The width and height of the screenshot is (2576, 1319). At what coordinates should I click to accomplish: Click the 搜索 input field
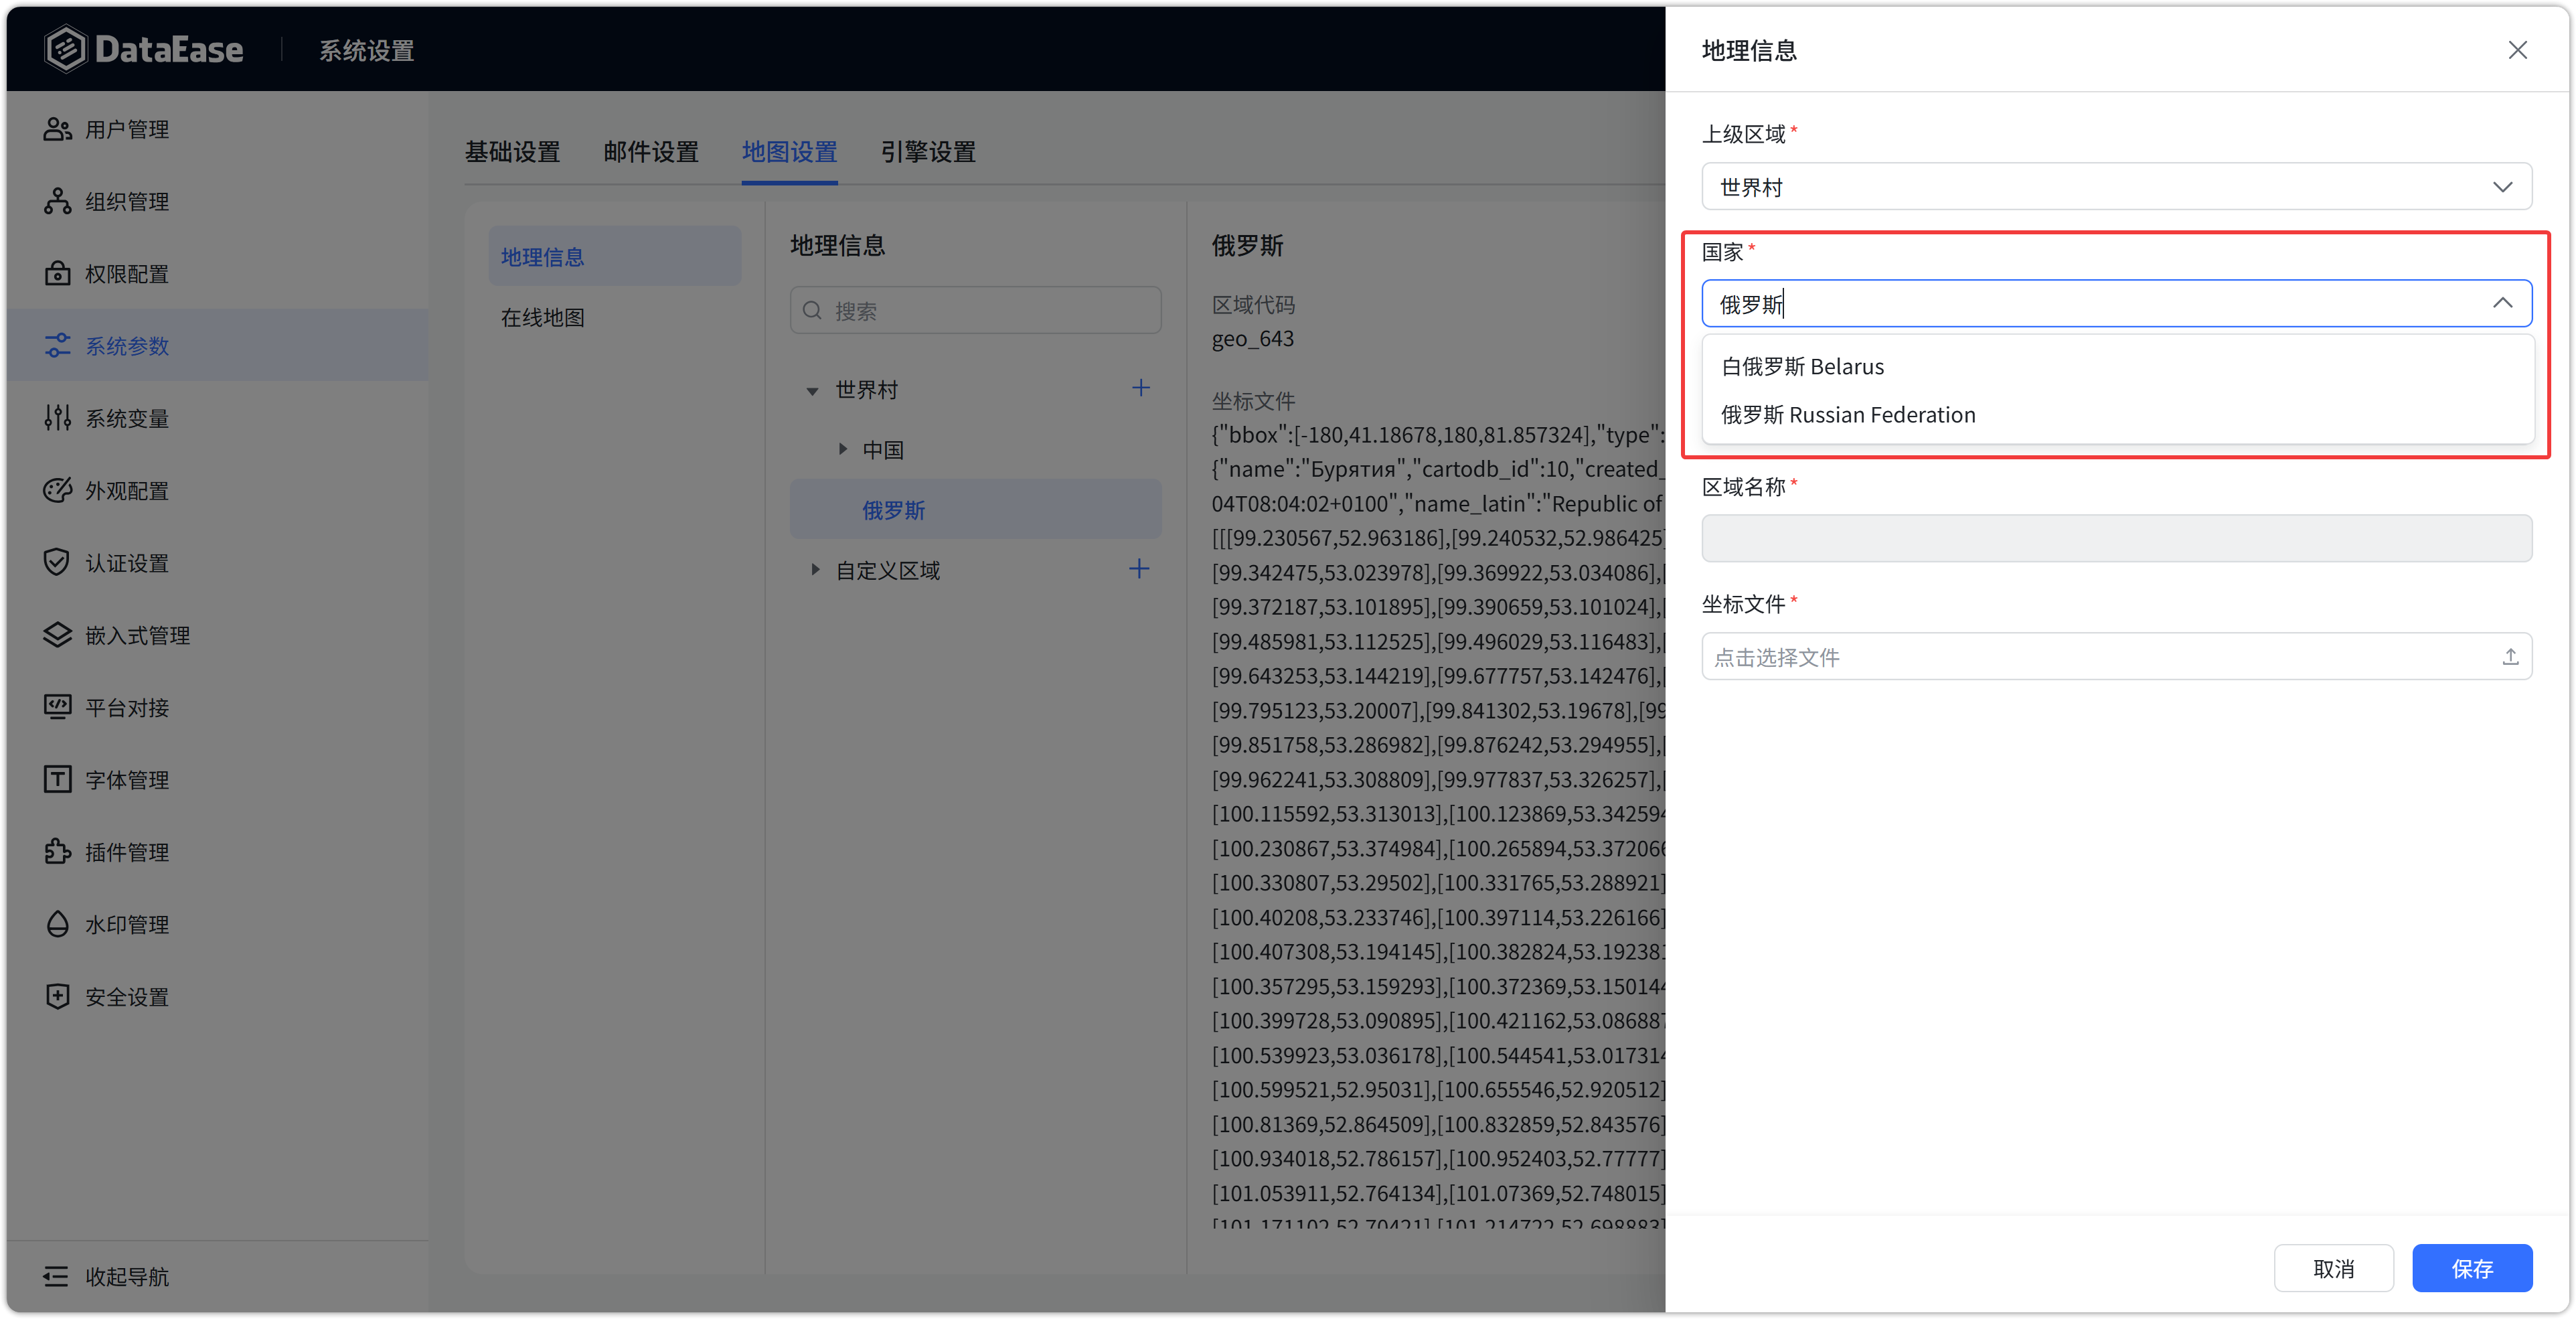pos(975,311)
